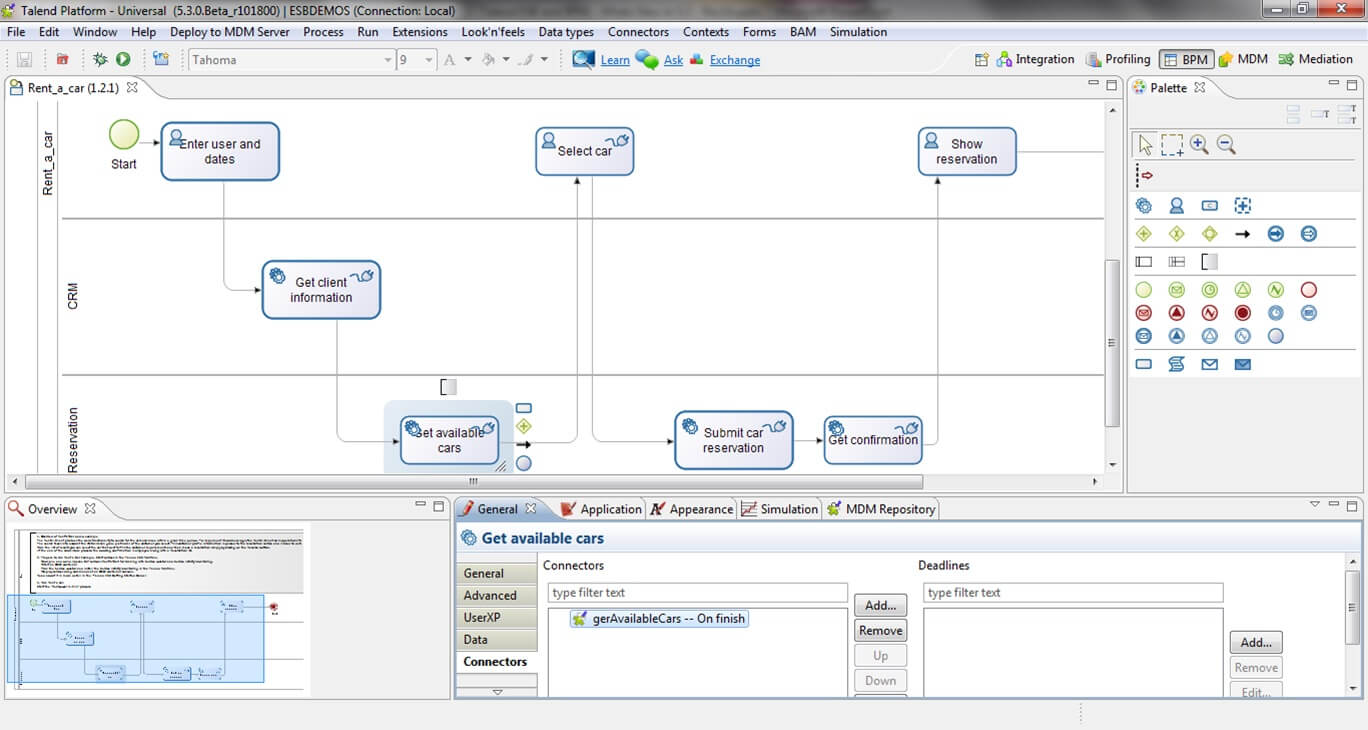Click the fill color swatch in the toolbar
1368x730 pixels.
click(489, 59)
